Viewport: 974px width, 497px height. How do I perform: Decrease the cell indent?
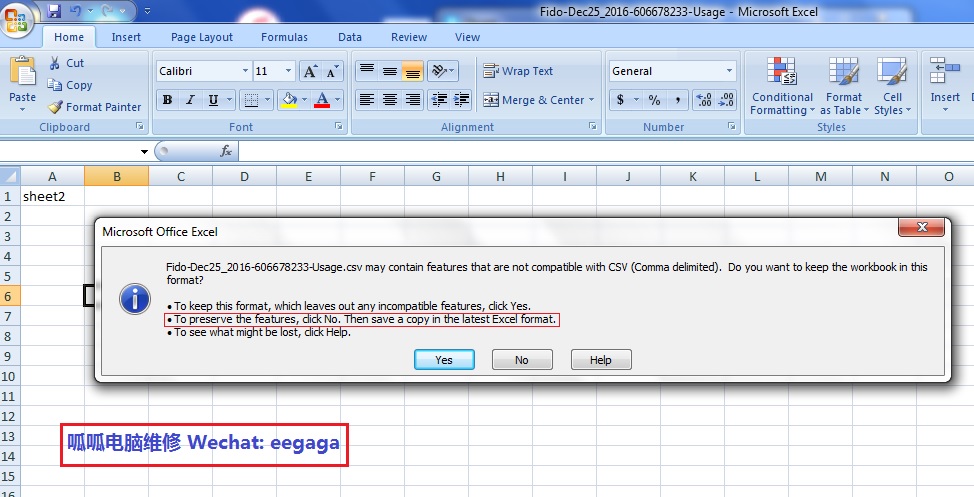[x=439, y=99]
